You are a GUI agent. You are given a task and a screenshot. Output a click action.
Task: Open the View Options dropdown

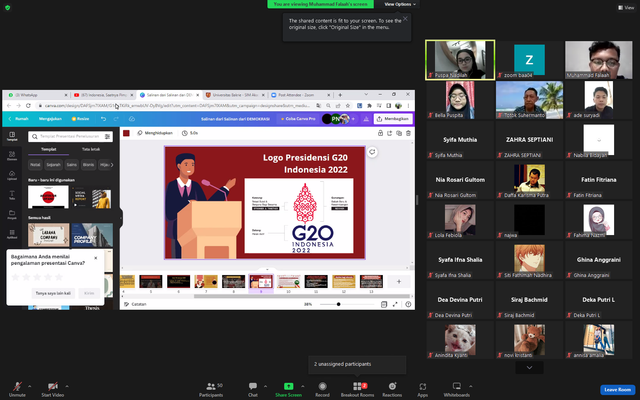point(400,4)
